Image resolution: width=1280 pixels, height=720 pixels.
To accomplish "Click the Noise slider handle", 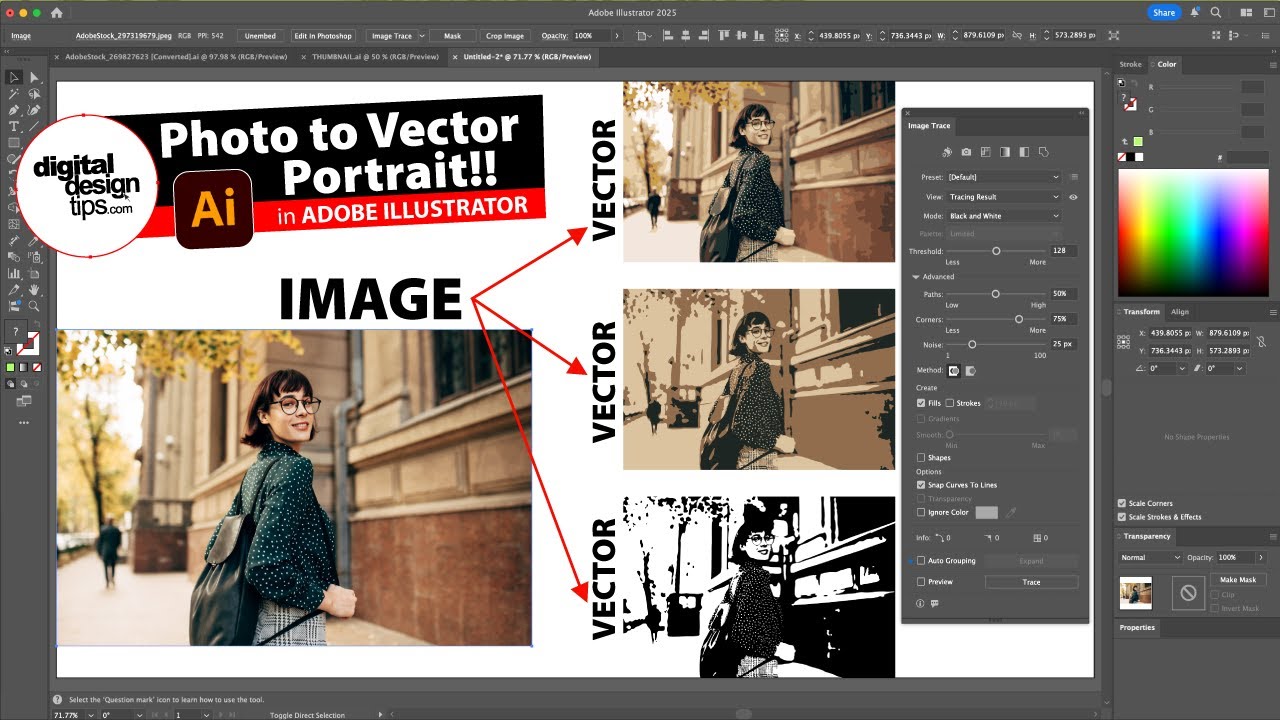I will point(972,344).
